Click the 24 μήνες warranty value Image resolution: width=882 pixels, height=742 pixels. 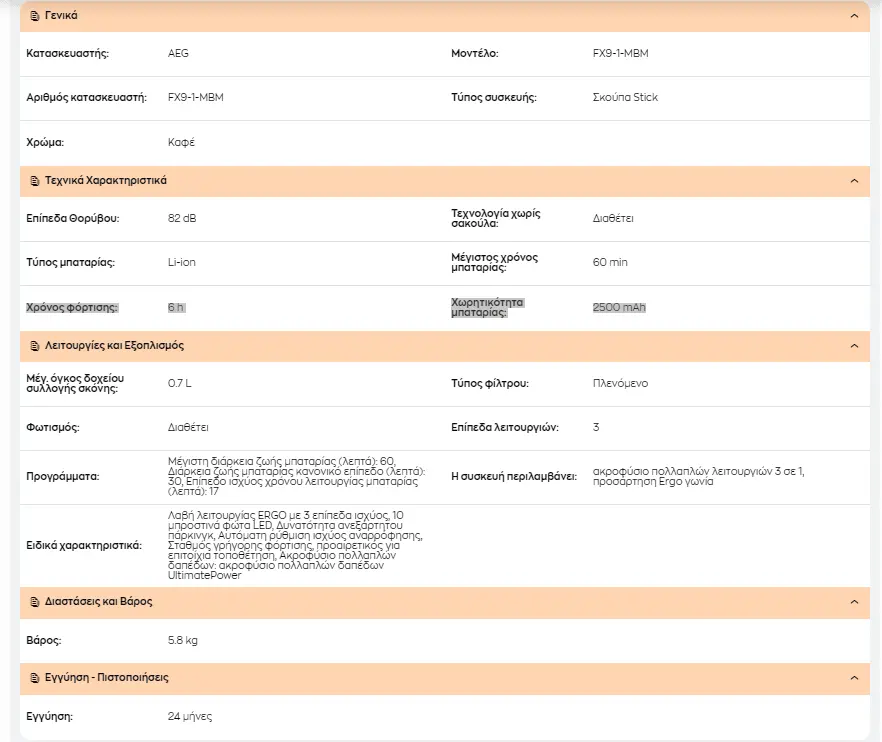190,716
